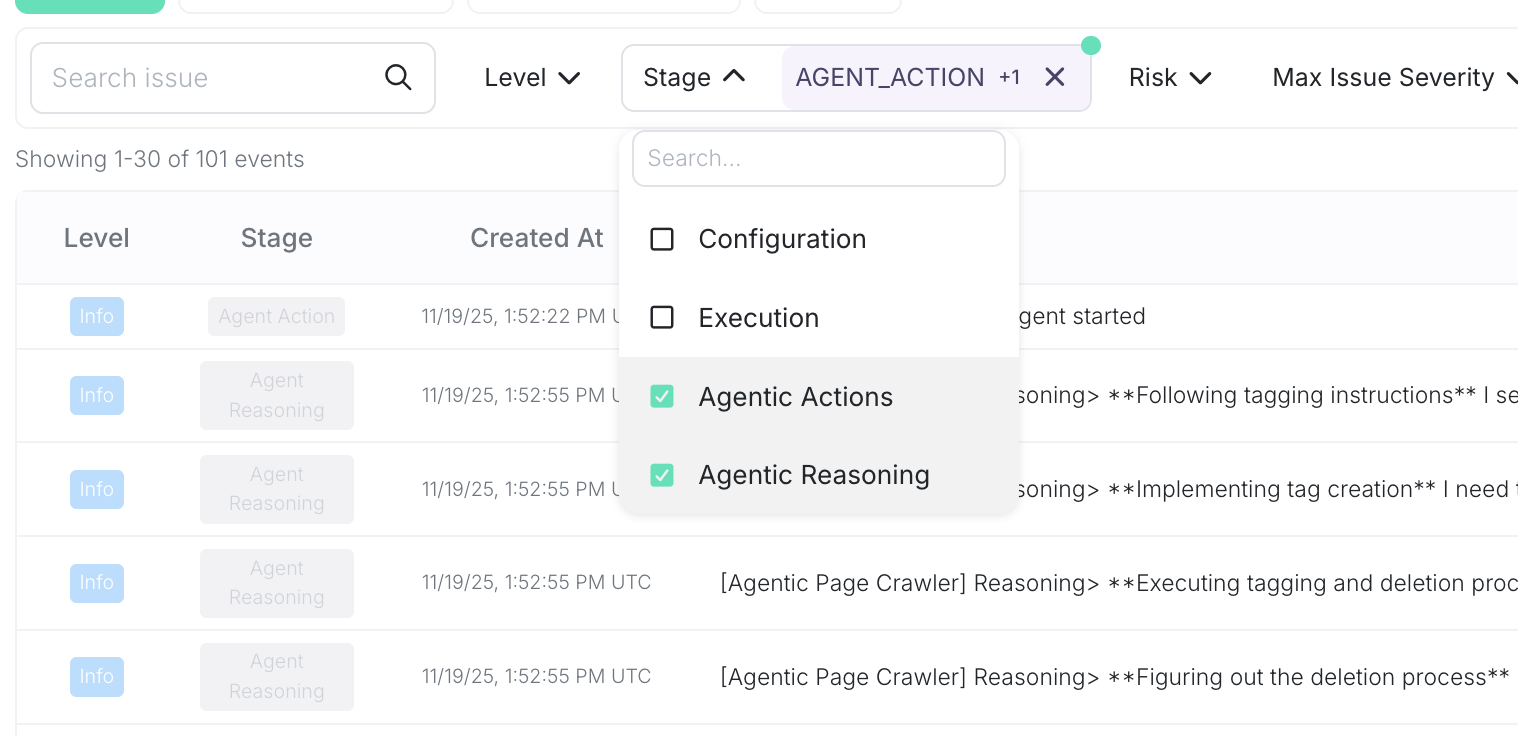Click the Search... field inside the Stage dropdown
Image resolution: width=1518 pixels, height=736 pixels.
tap(818, 158)
